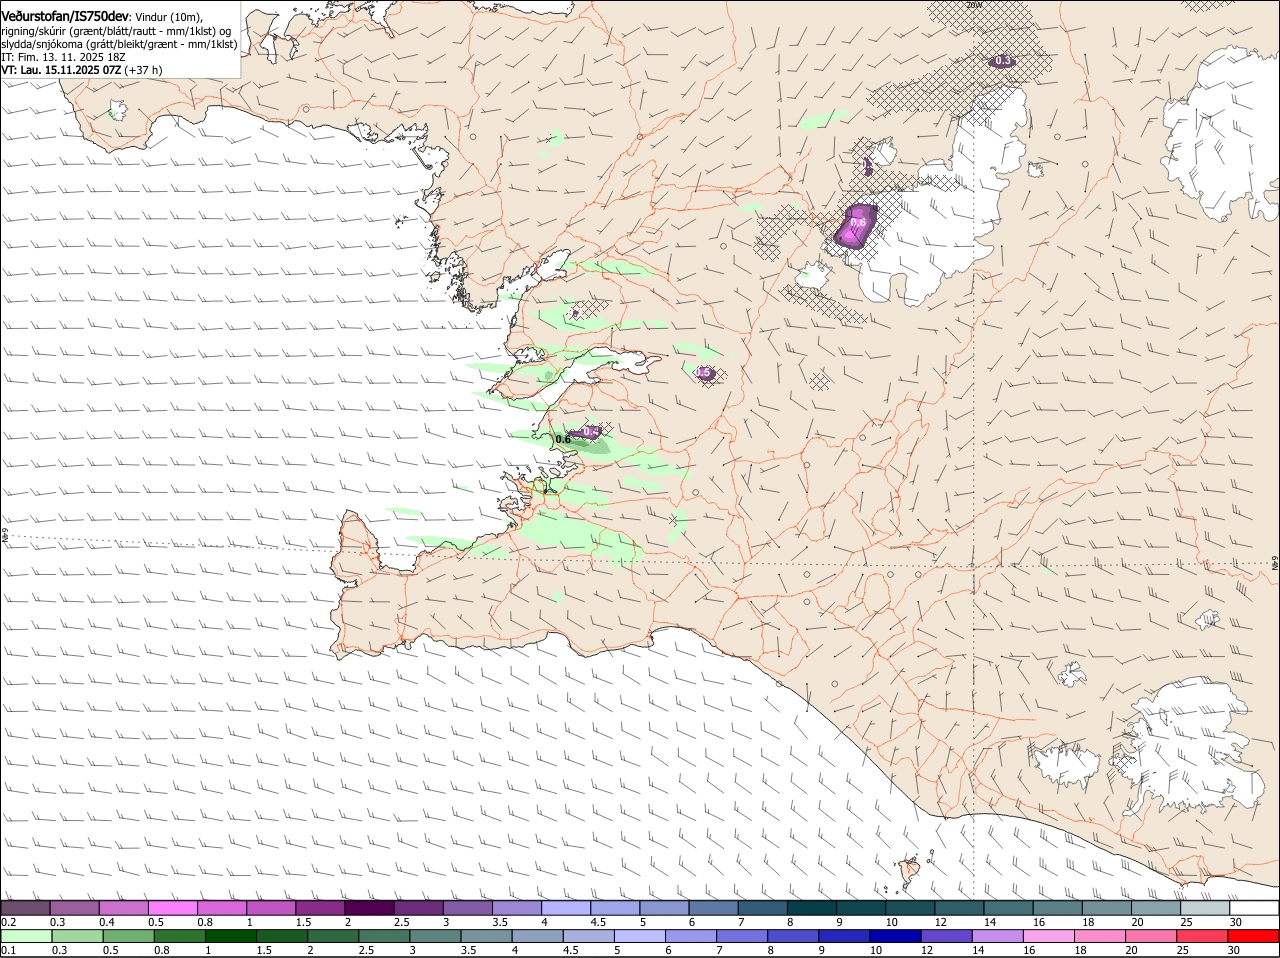Select lower scale swatch between 3 and 3.5
The width and height of the screenshot is (1280, 958).
(435, 936)
